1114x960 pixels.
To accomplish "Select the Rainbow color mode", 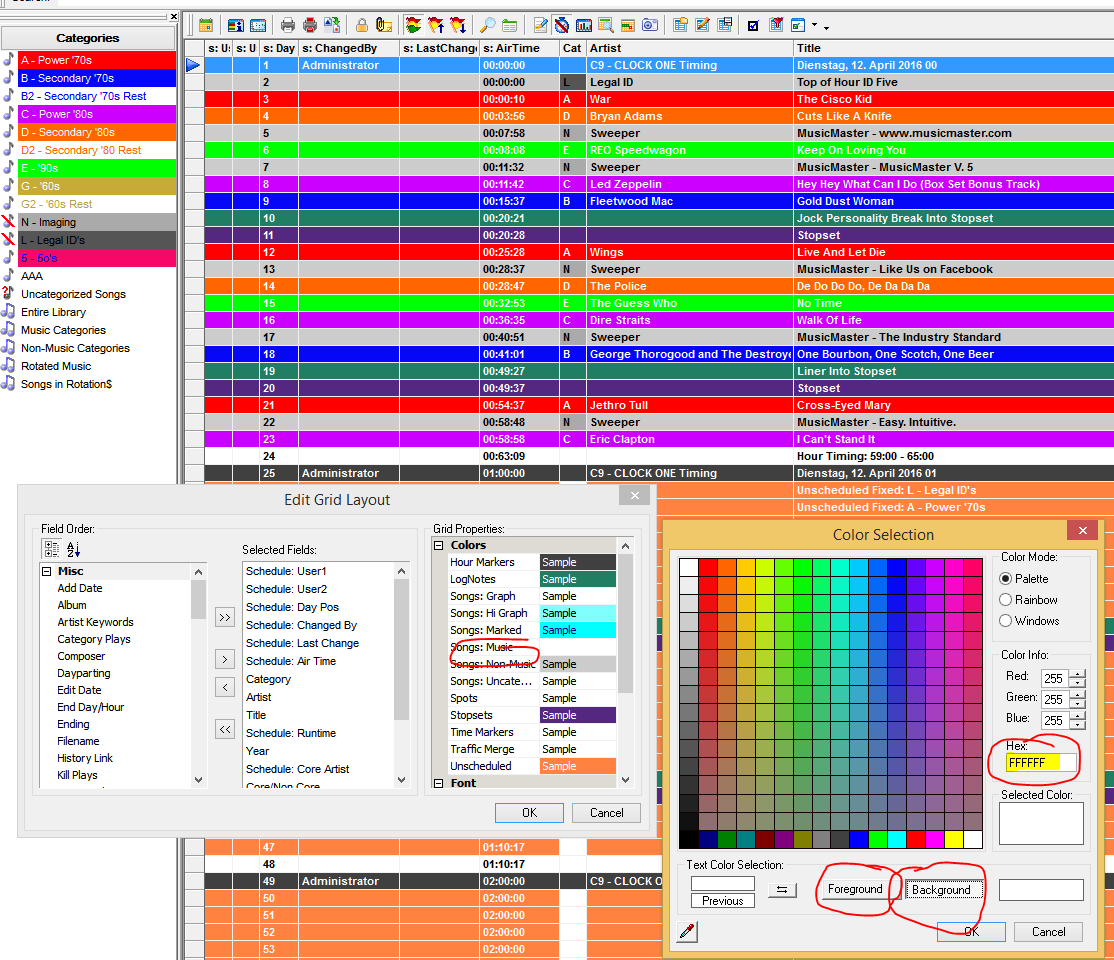I will tap(1005, 600).
